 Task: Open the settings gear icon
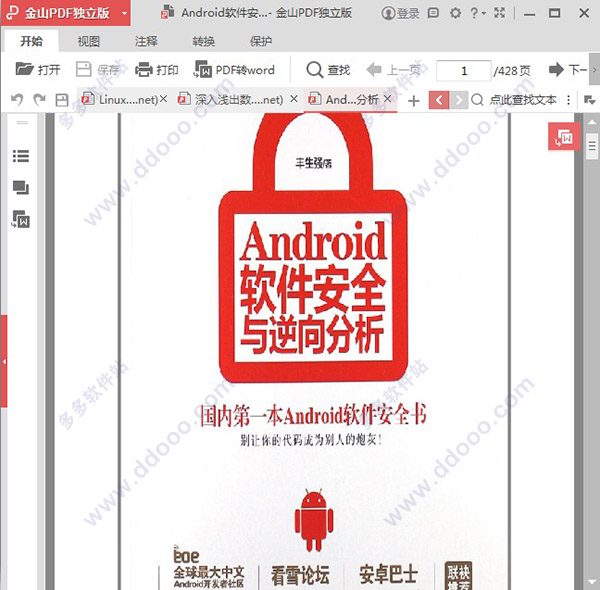click(455, 13)
